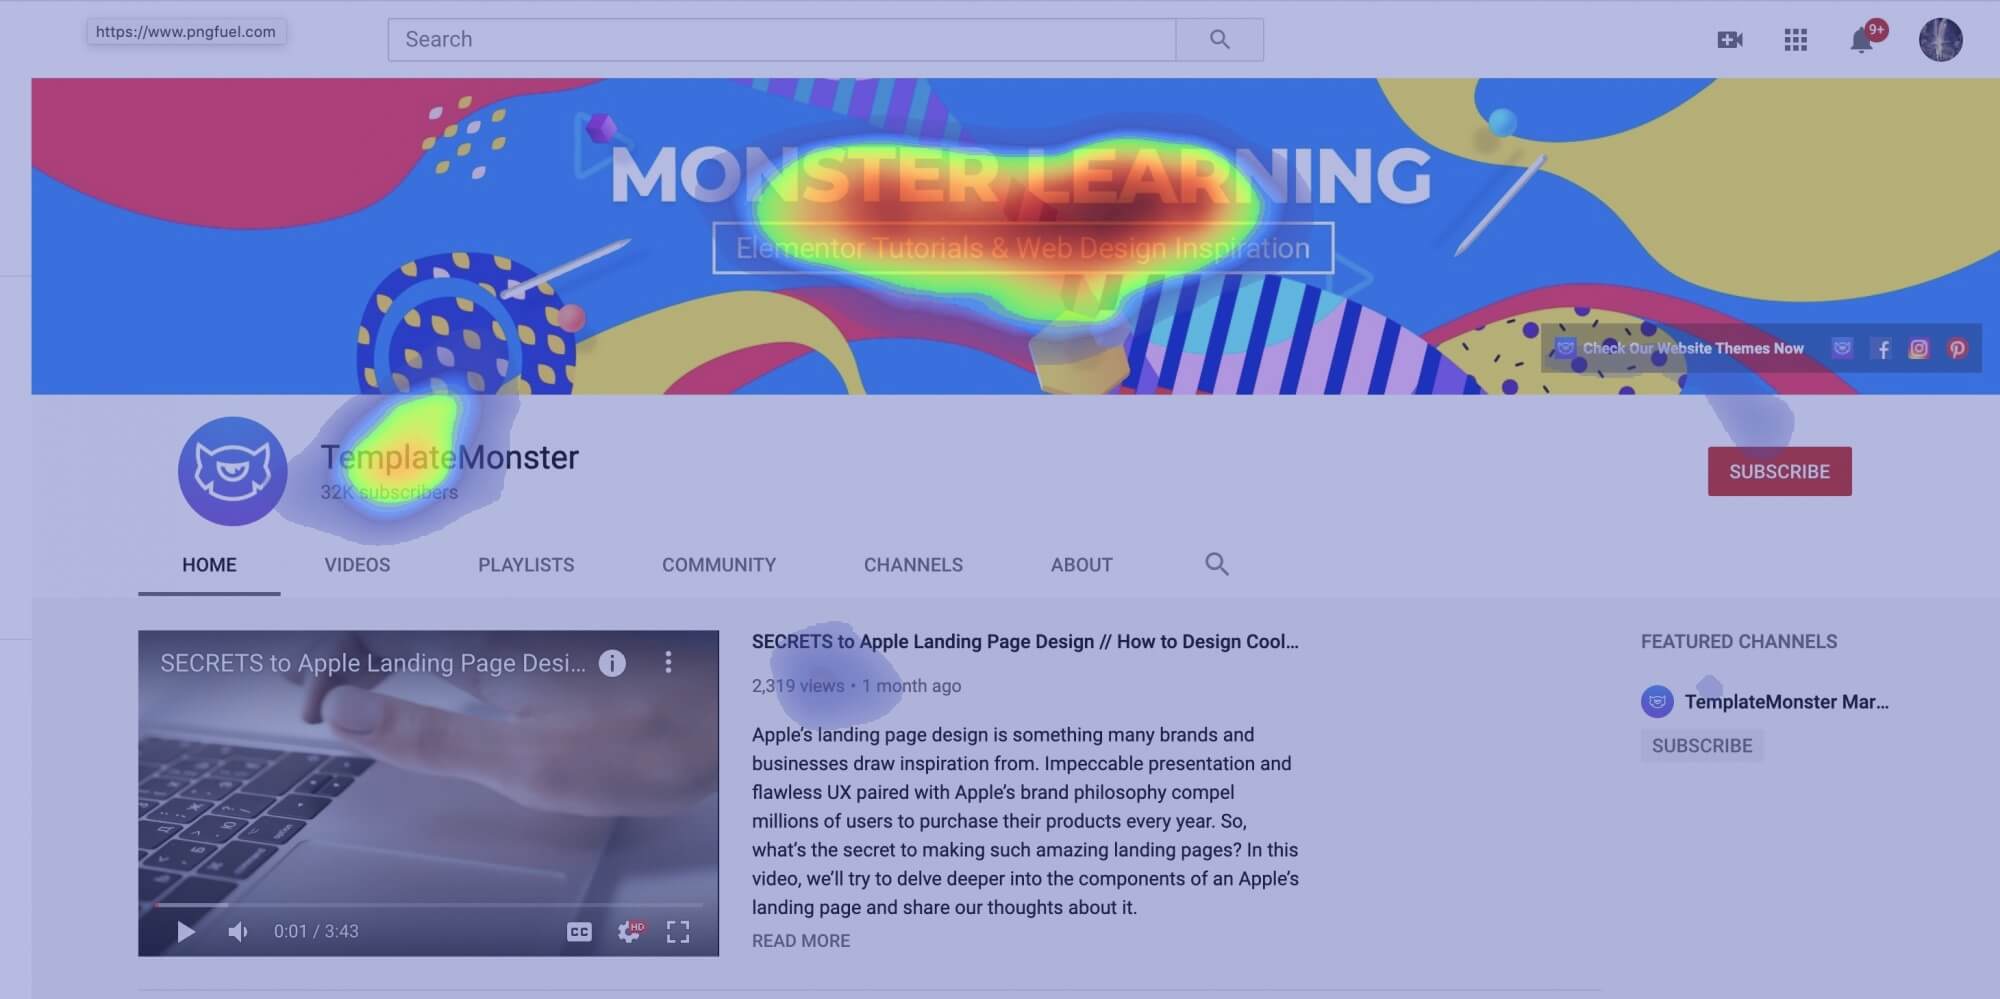Subscribe to featured TemplateMonster Mar... channel

pos(1702,746)
